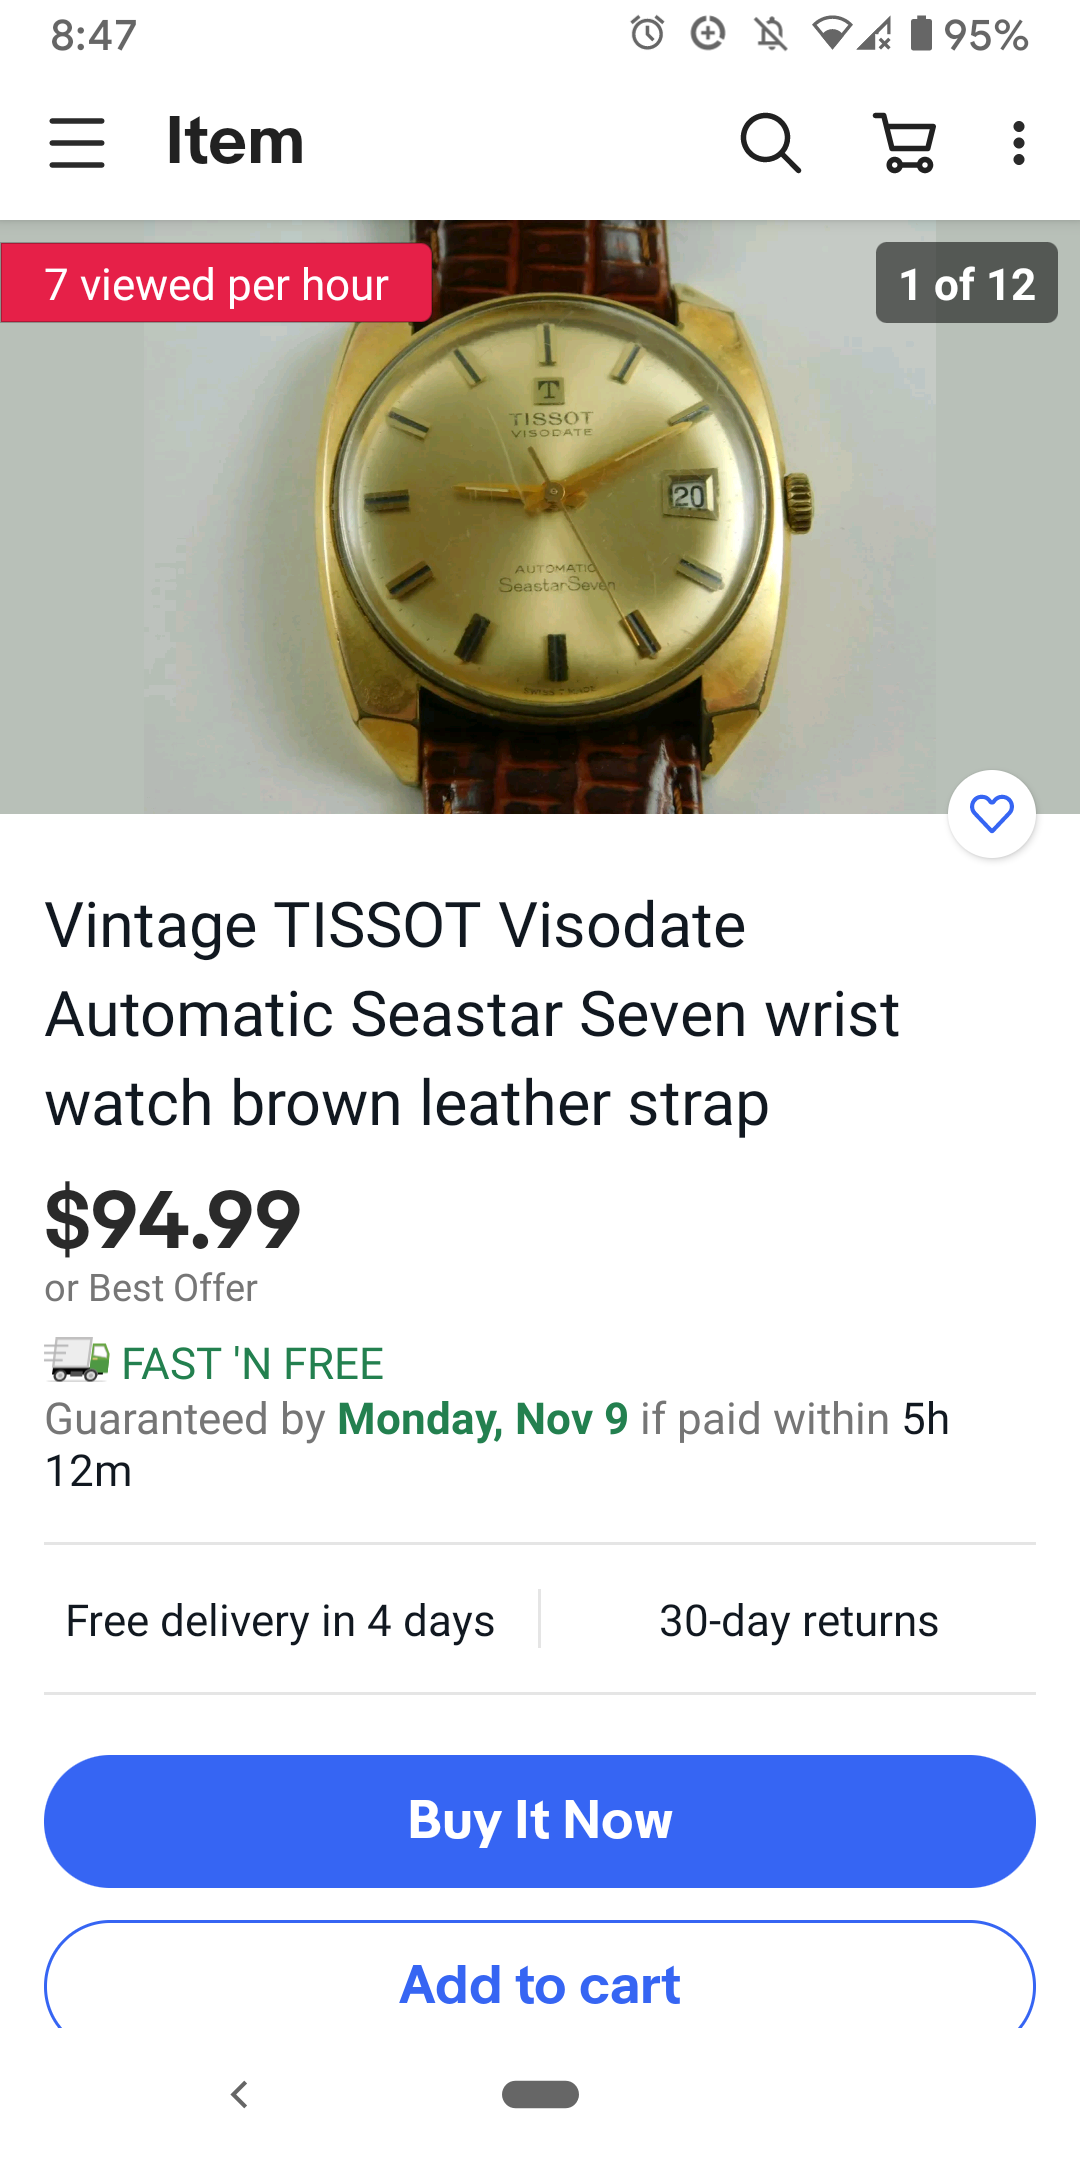Tap the alarm clock status icon

click(647, 34)
